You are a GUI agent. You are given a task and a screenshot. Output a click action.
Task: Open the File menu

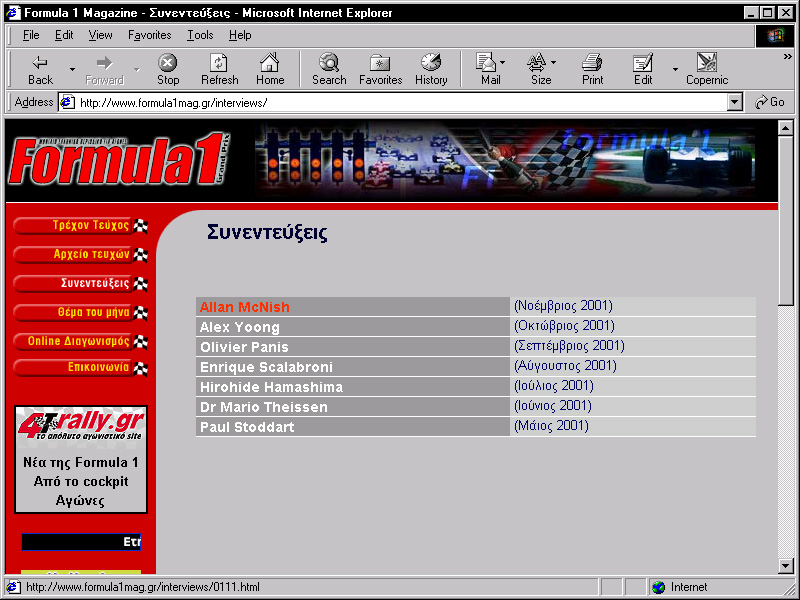(31, 35)
